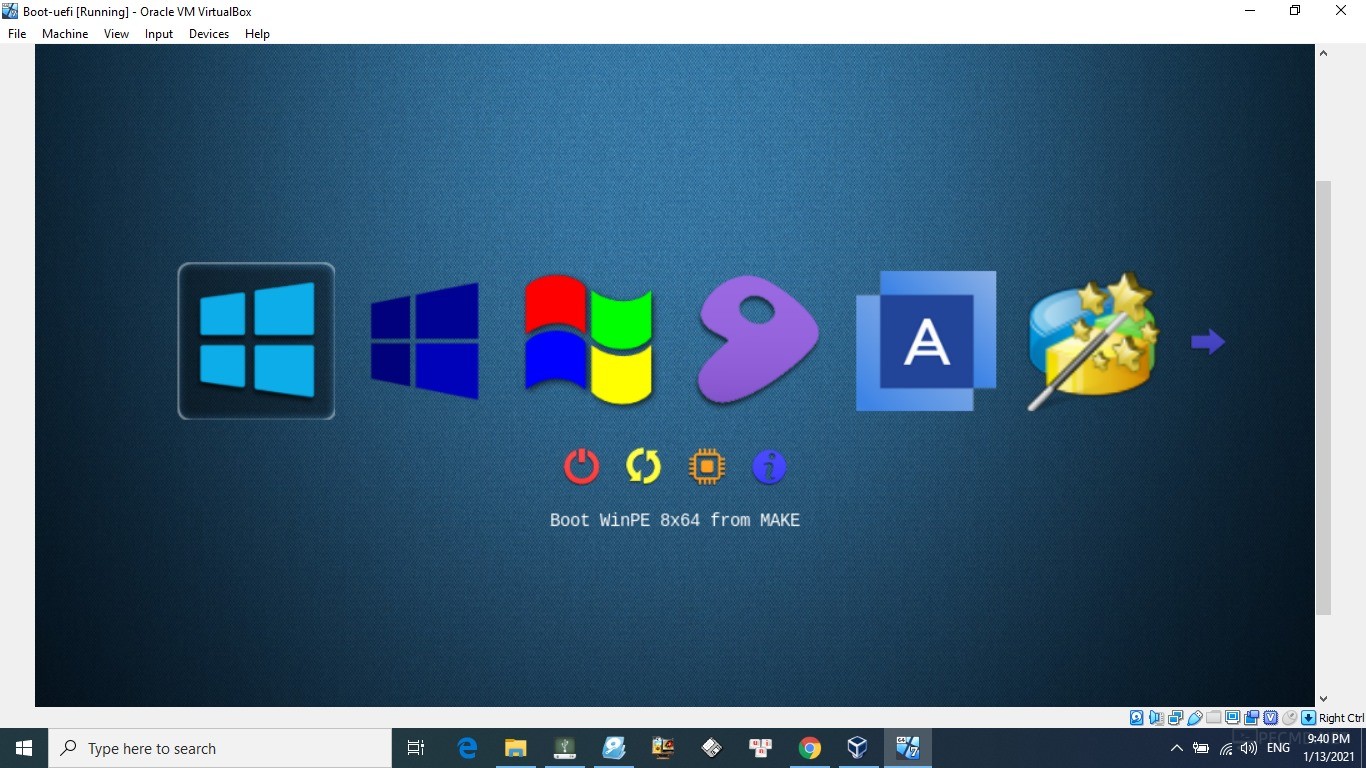
Task: Choose the dark-blue Windows logo boot entry
Action: 424,341
